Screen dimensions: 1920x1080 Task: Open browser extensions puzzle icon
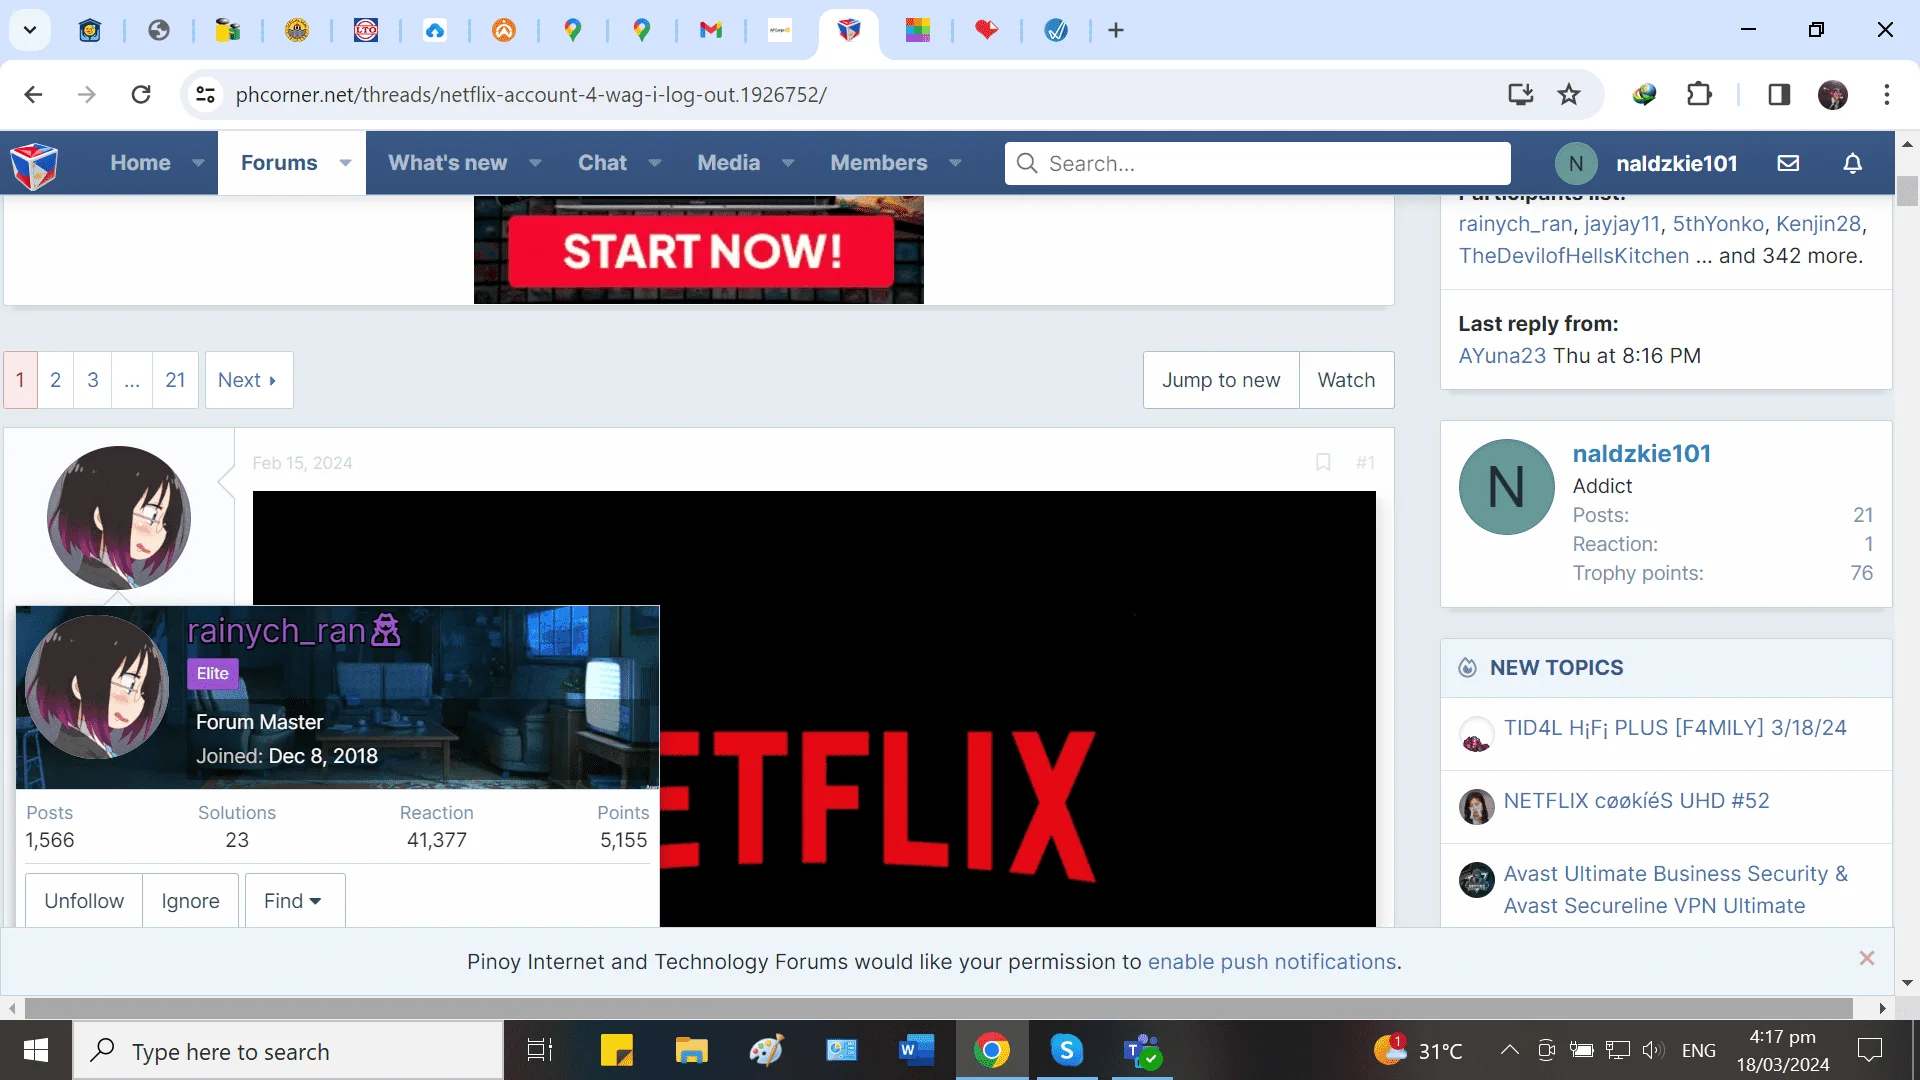1699,95
